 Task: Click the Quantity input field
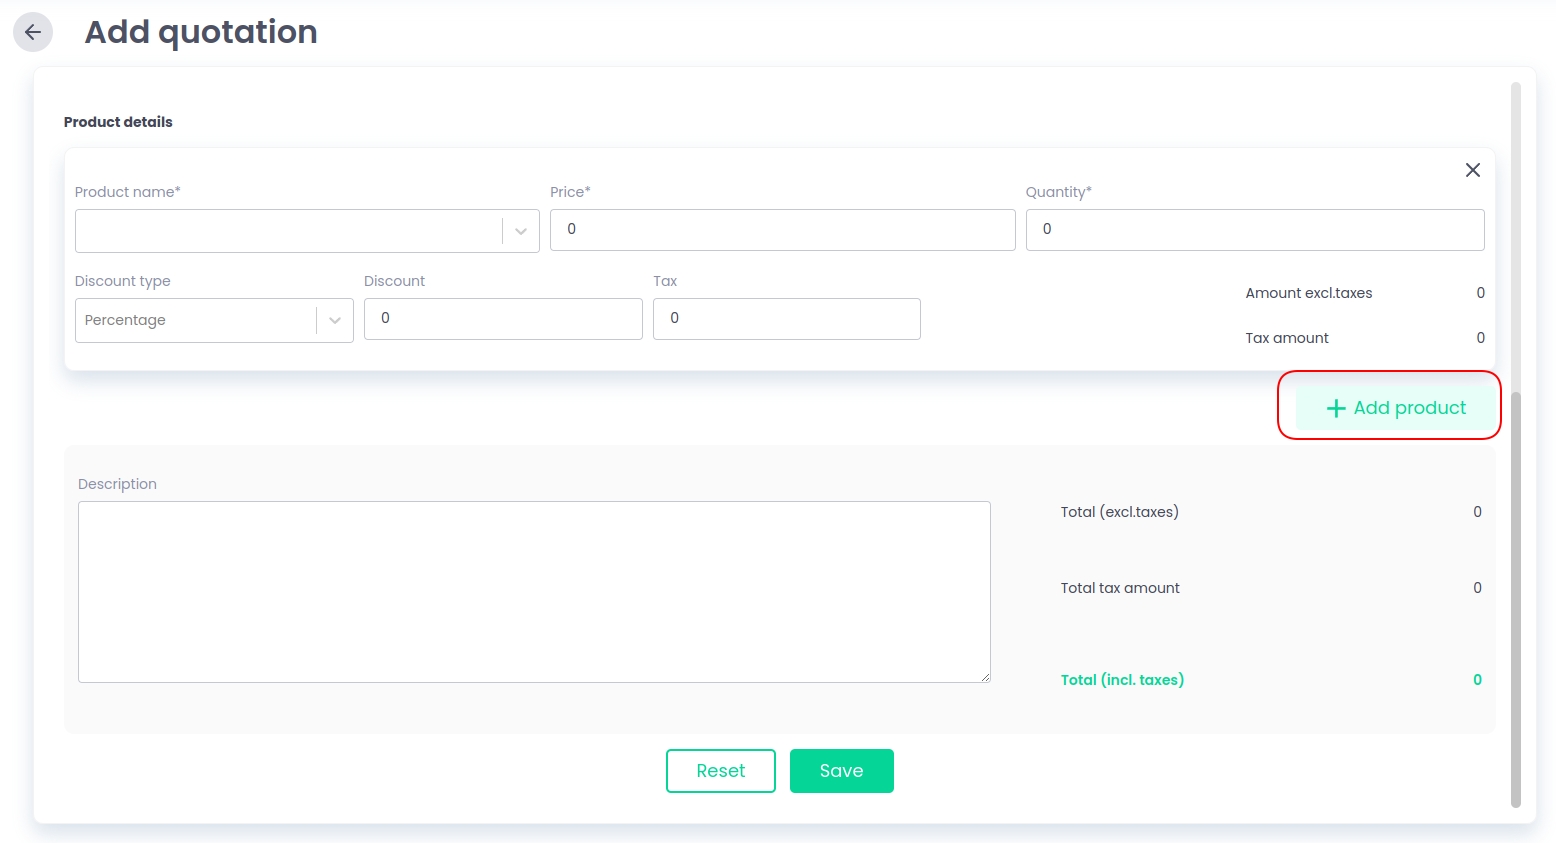coord(1254,230)
